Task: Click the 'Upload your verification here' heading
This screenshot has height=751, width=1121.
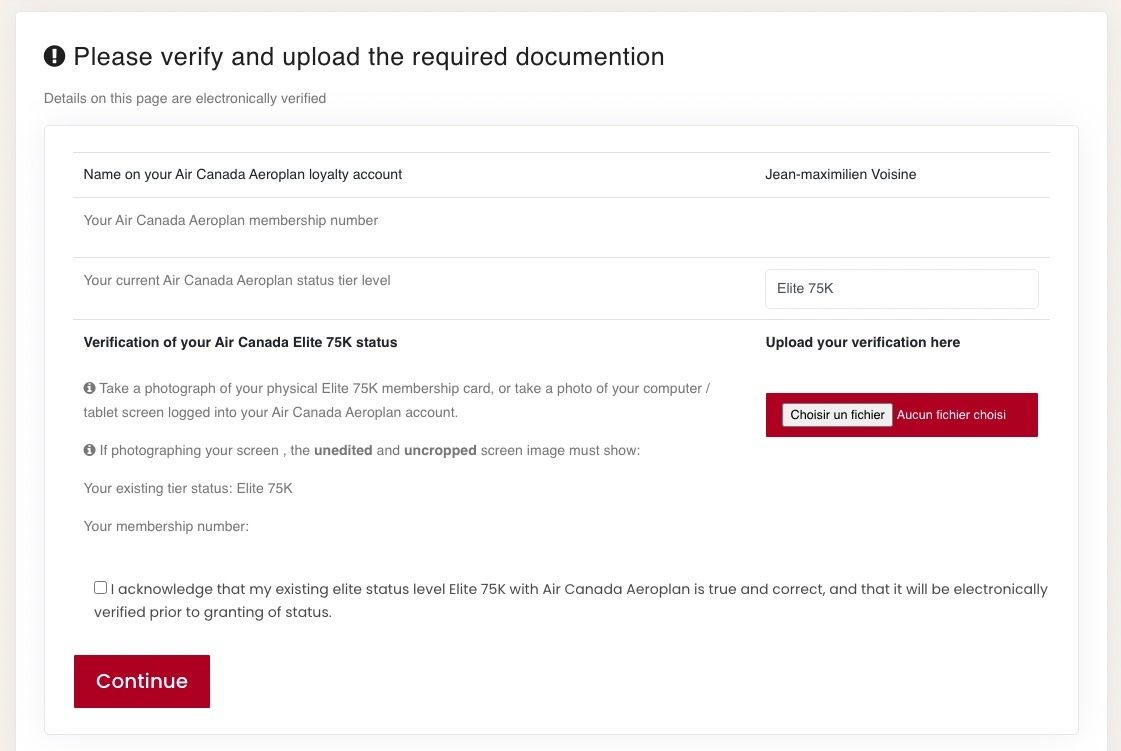Action: 862,343
